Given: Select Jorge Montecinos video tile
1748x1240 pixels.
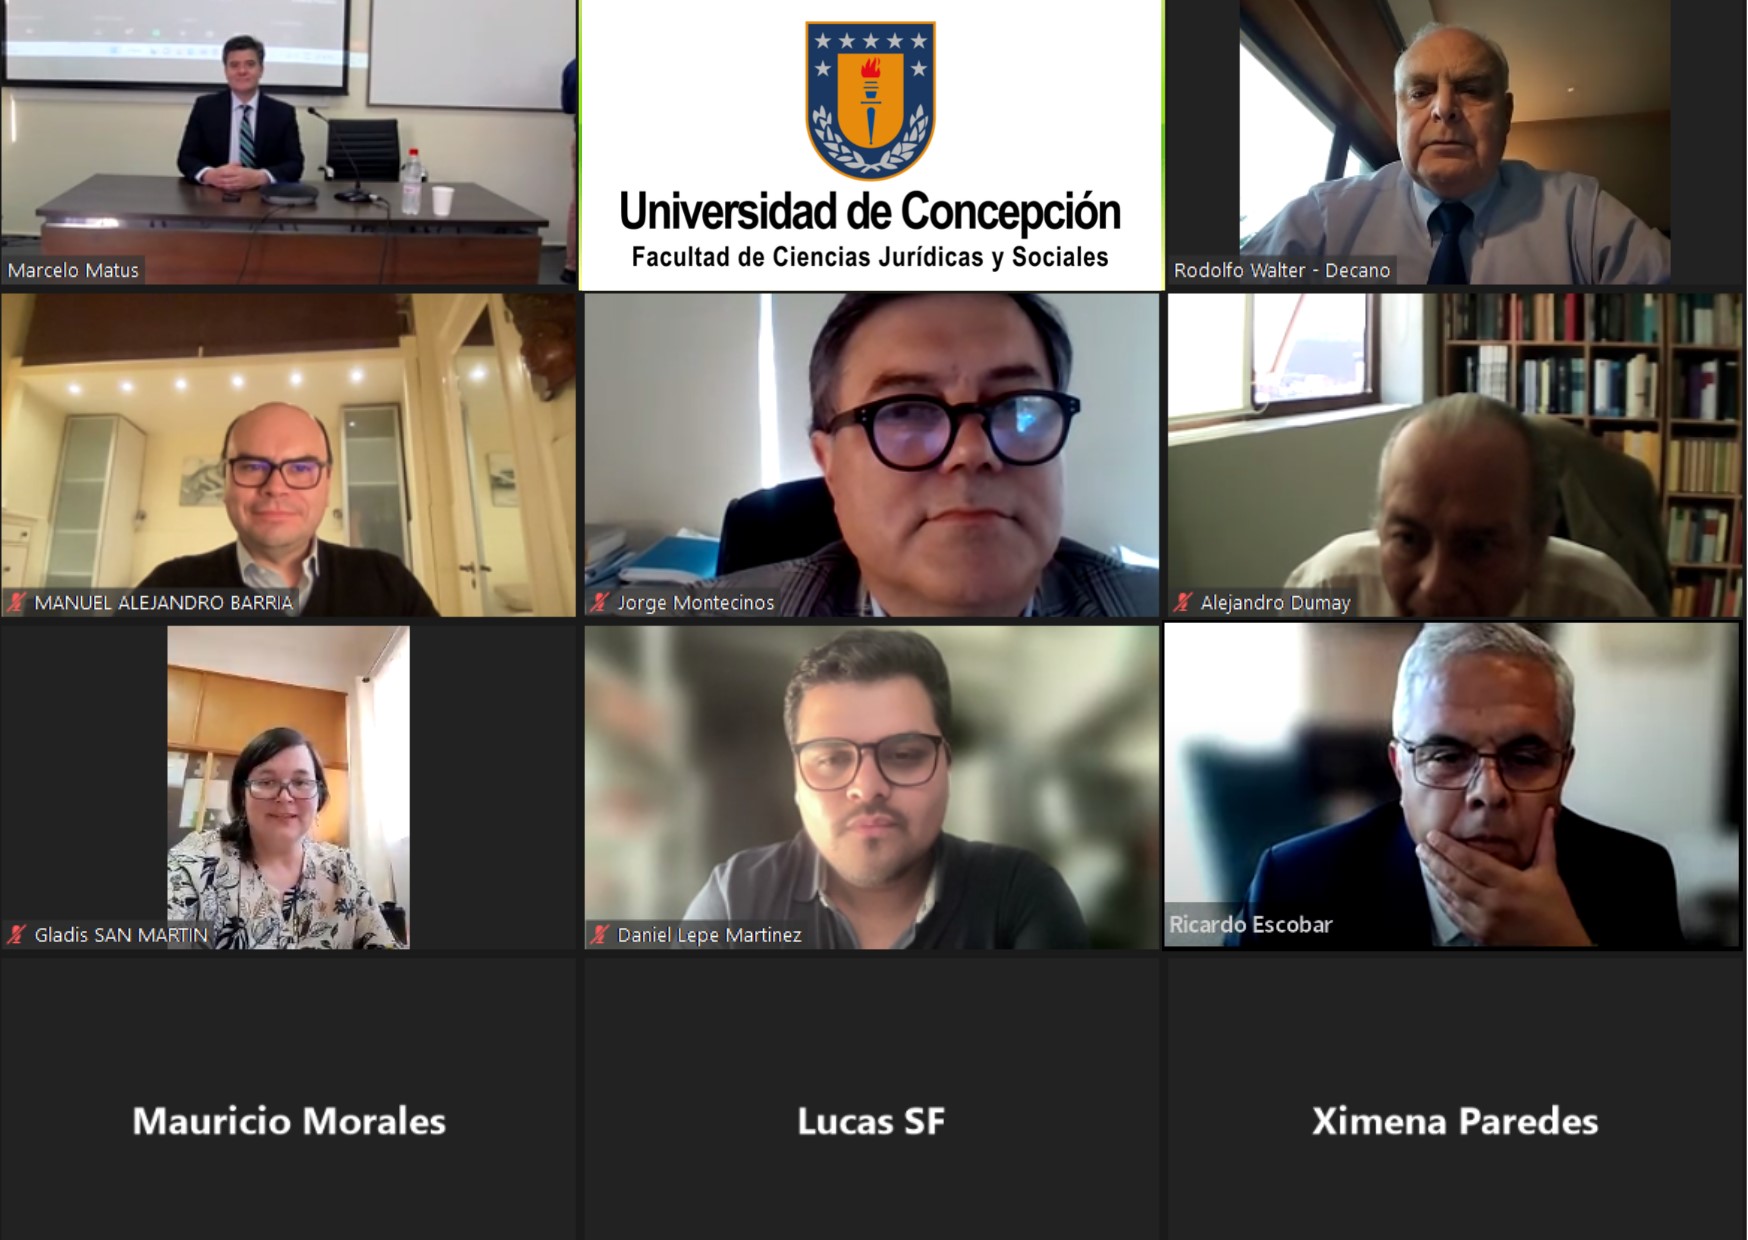Looking at the screenshot, I should (871, 455).
